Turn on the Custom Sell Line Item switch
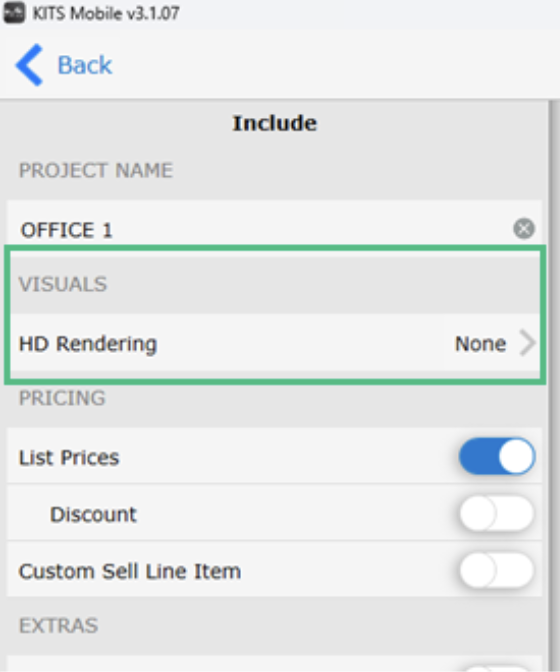Viewport: 560px width, 672px height. [497, 570]
